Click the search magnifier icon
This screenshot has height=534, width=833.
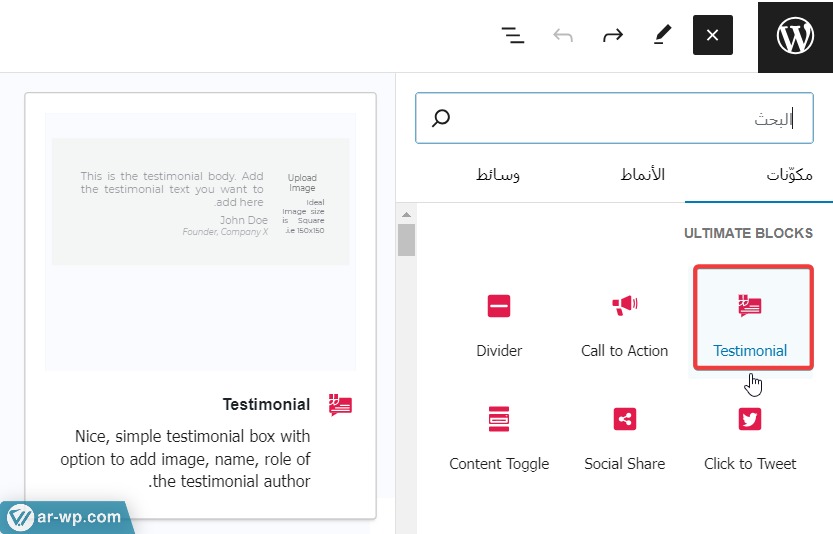click(441, 119)
